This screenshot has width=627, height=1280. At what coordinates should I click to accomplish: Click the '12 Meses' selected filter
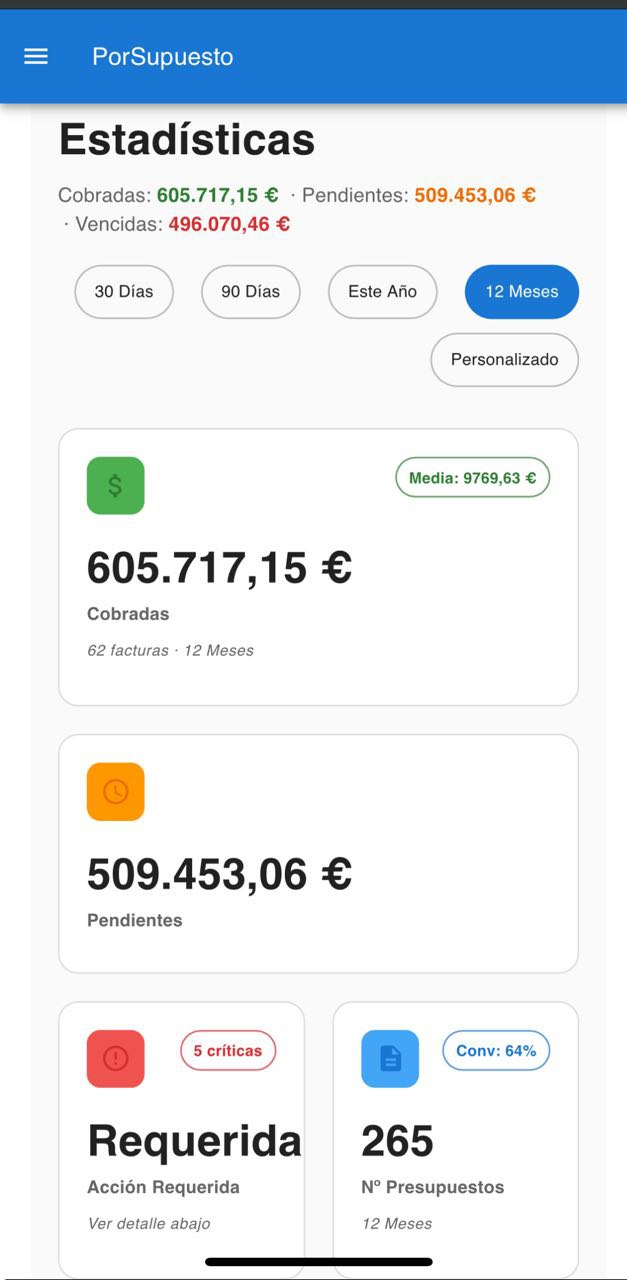(521, 291)
